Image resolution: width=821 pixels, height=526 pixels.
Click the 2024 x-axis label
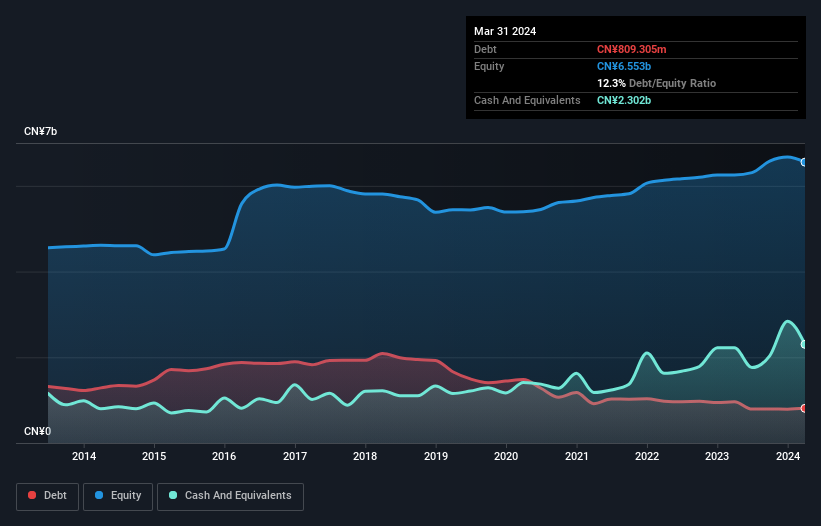(x=787, y=456)
